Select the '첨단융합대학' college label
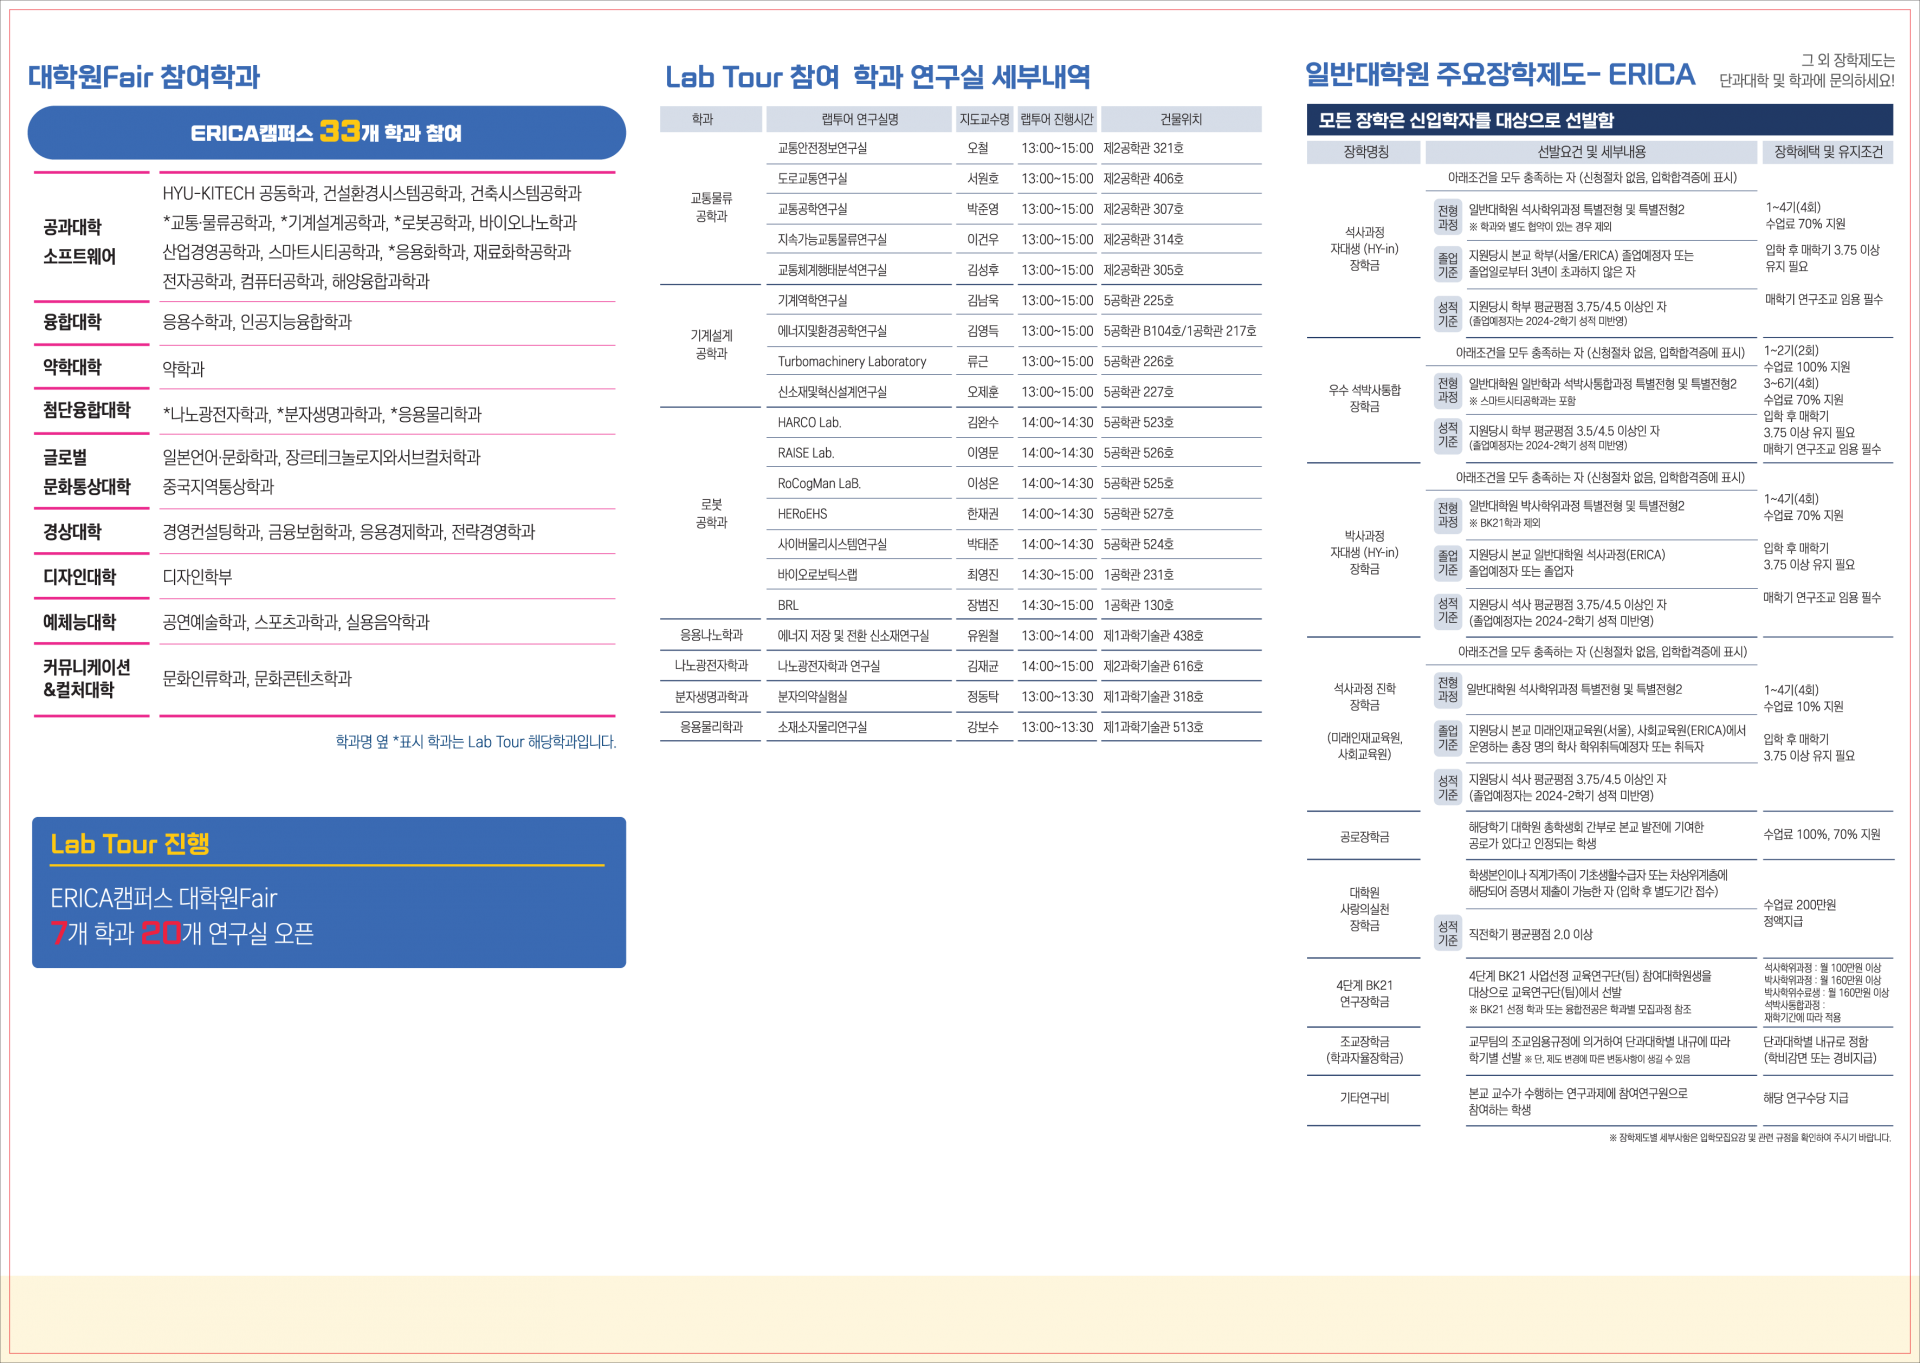This screenshot has width=1920, height=1363. click(x=87, y=410)
